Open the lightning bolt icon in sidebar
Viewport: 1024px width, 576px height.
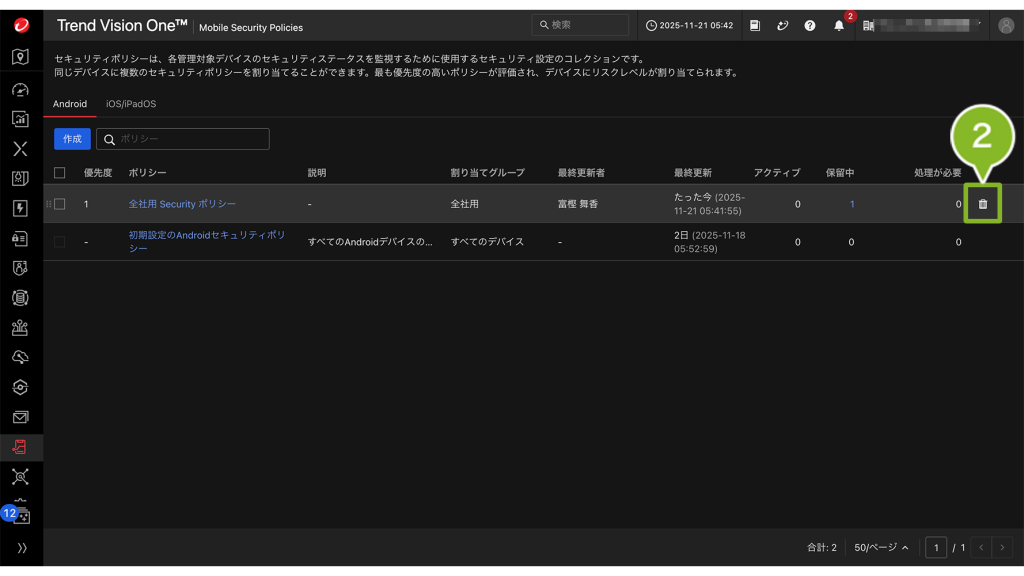[21, 208]
